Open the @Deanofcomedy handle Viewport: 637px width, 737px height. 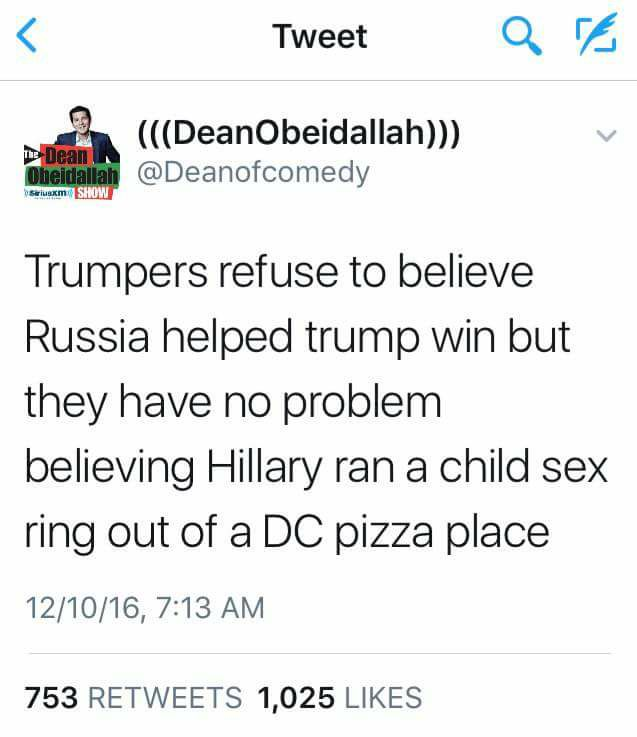pos(253,172)
